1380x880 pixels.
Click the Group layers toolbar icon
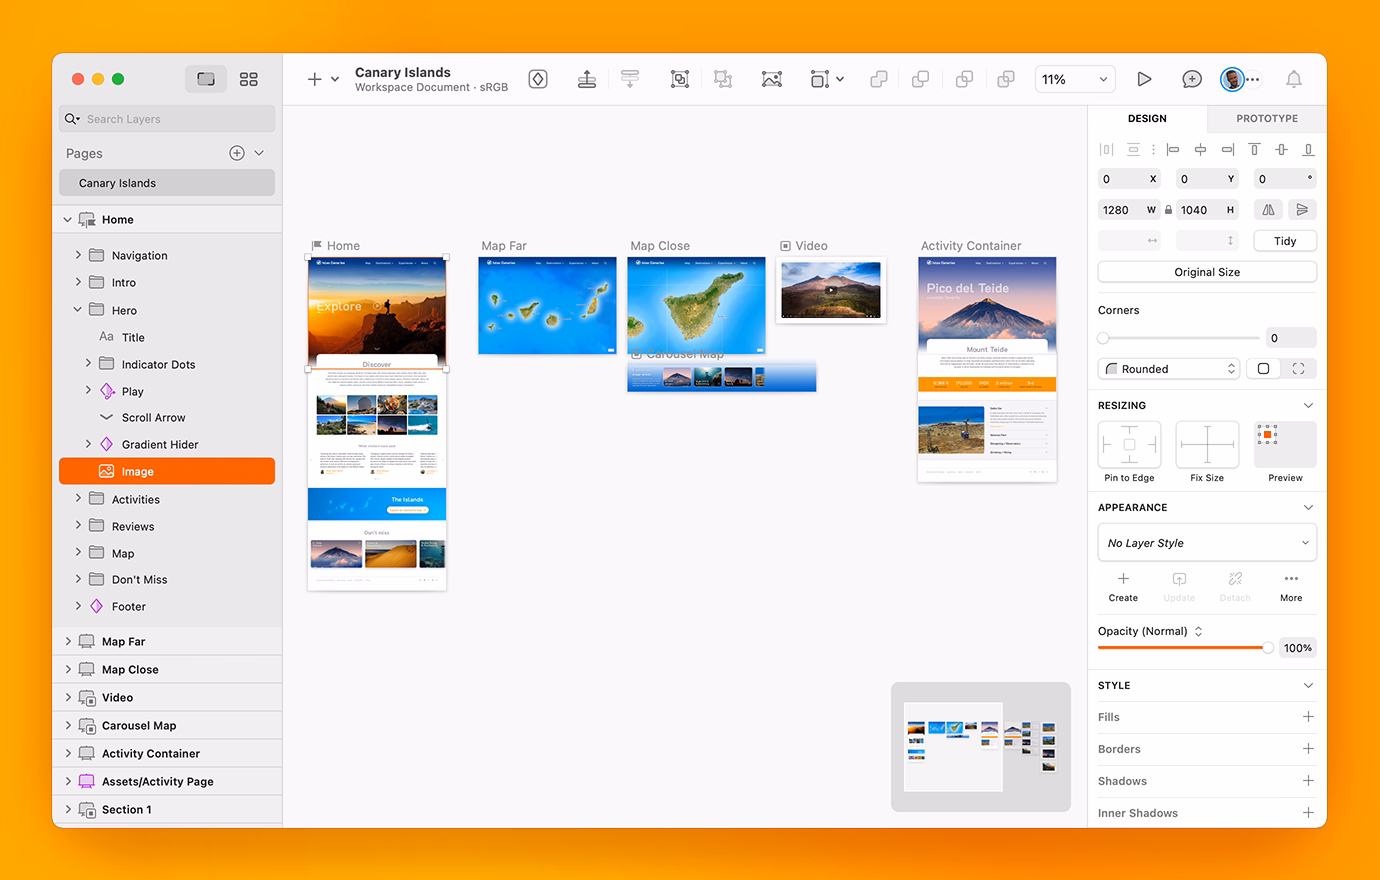(x=680, y=79)
